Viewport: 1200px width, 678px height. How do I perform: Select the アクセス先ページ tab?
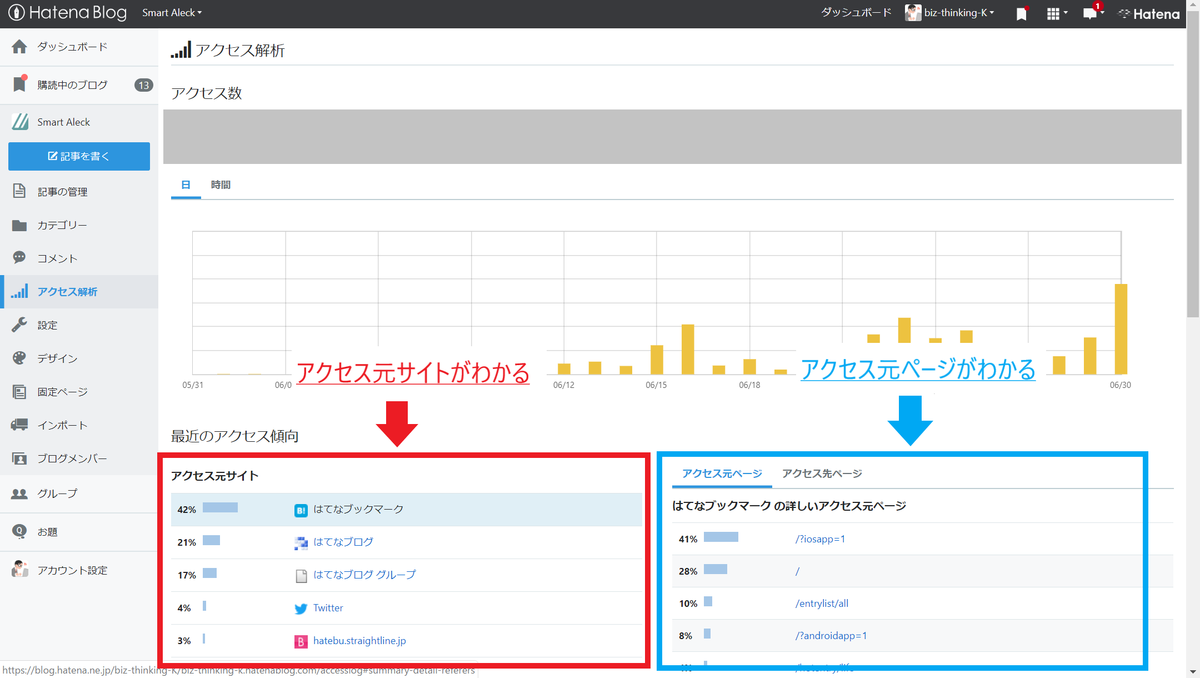point(822,474)
